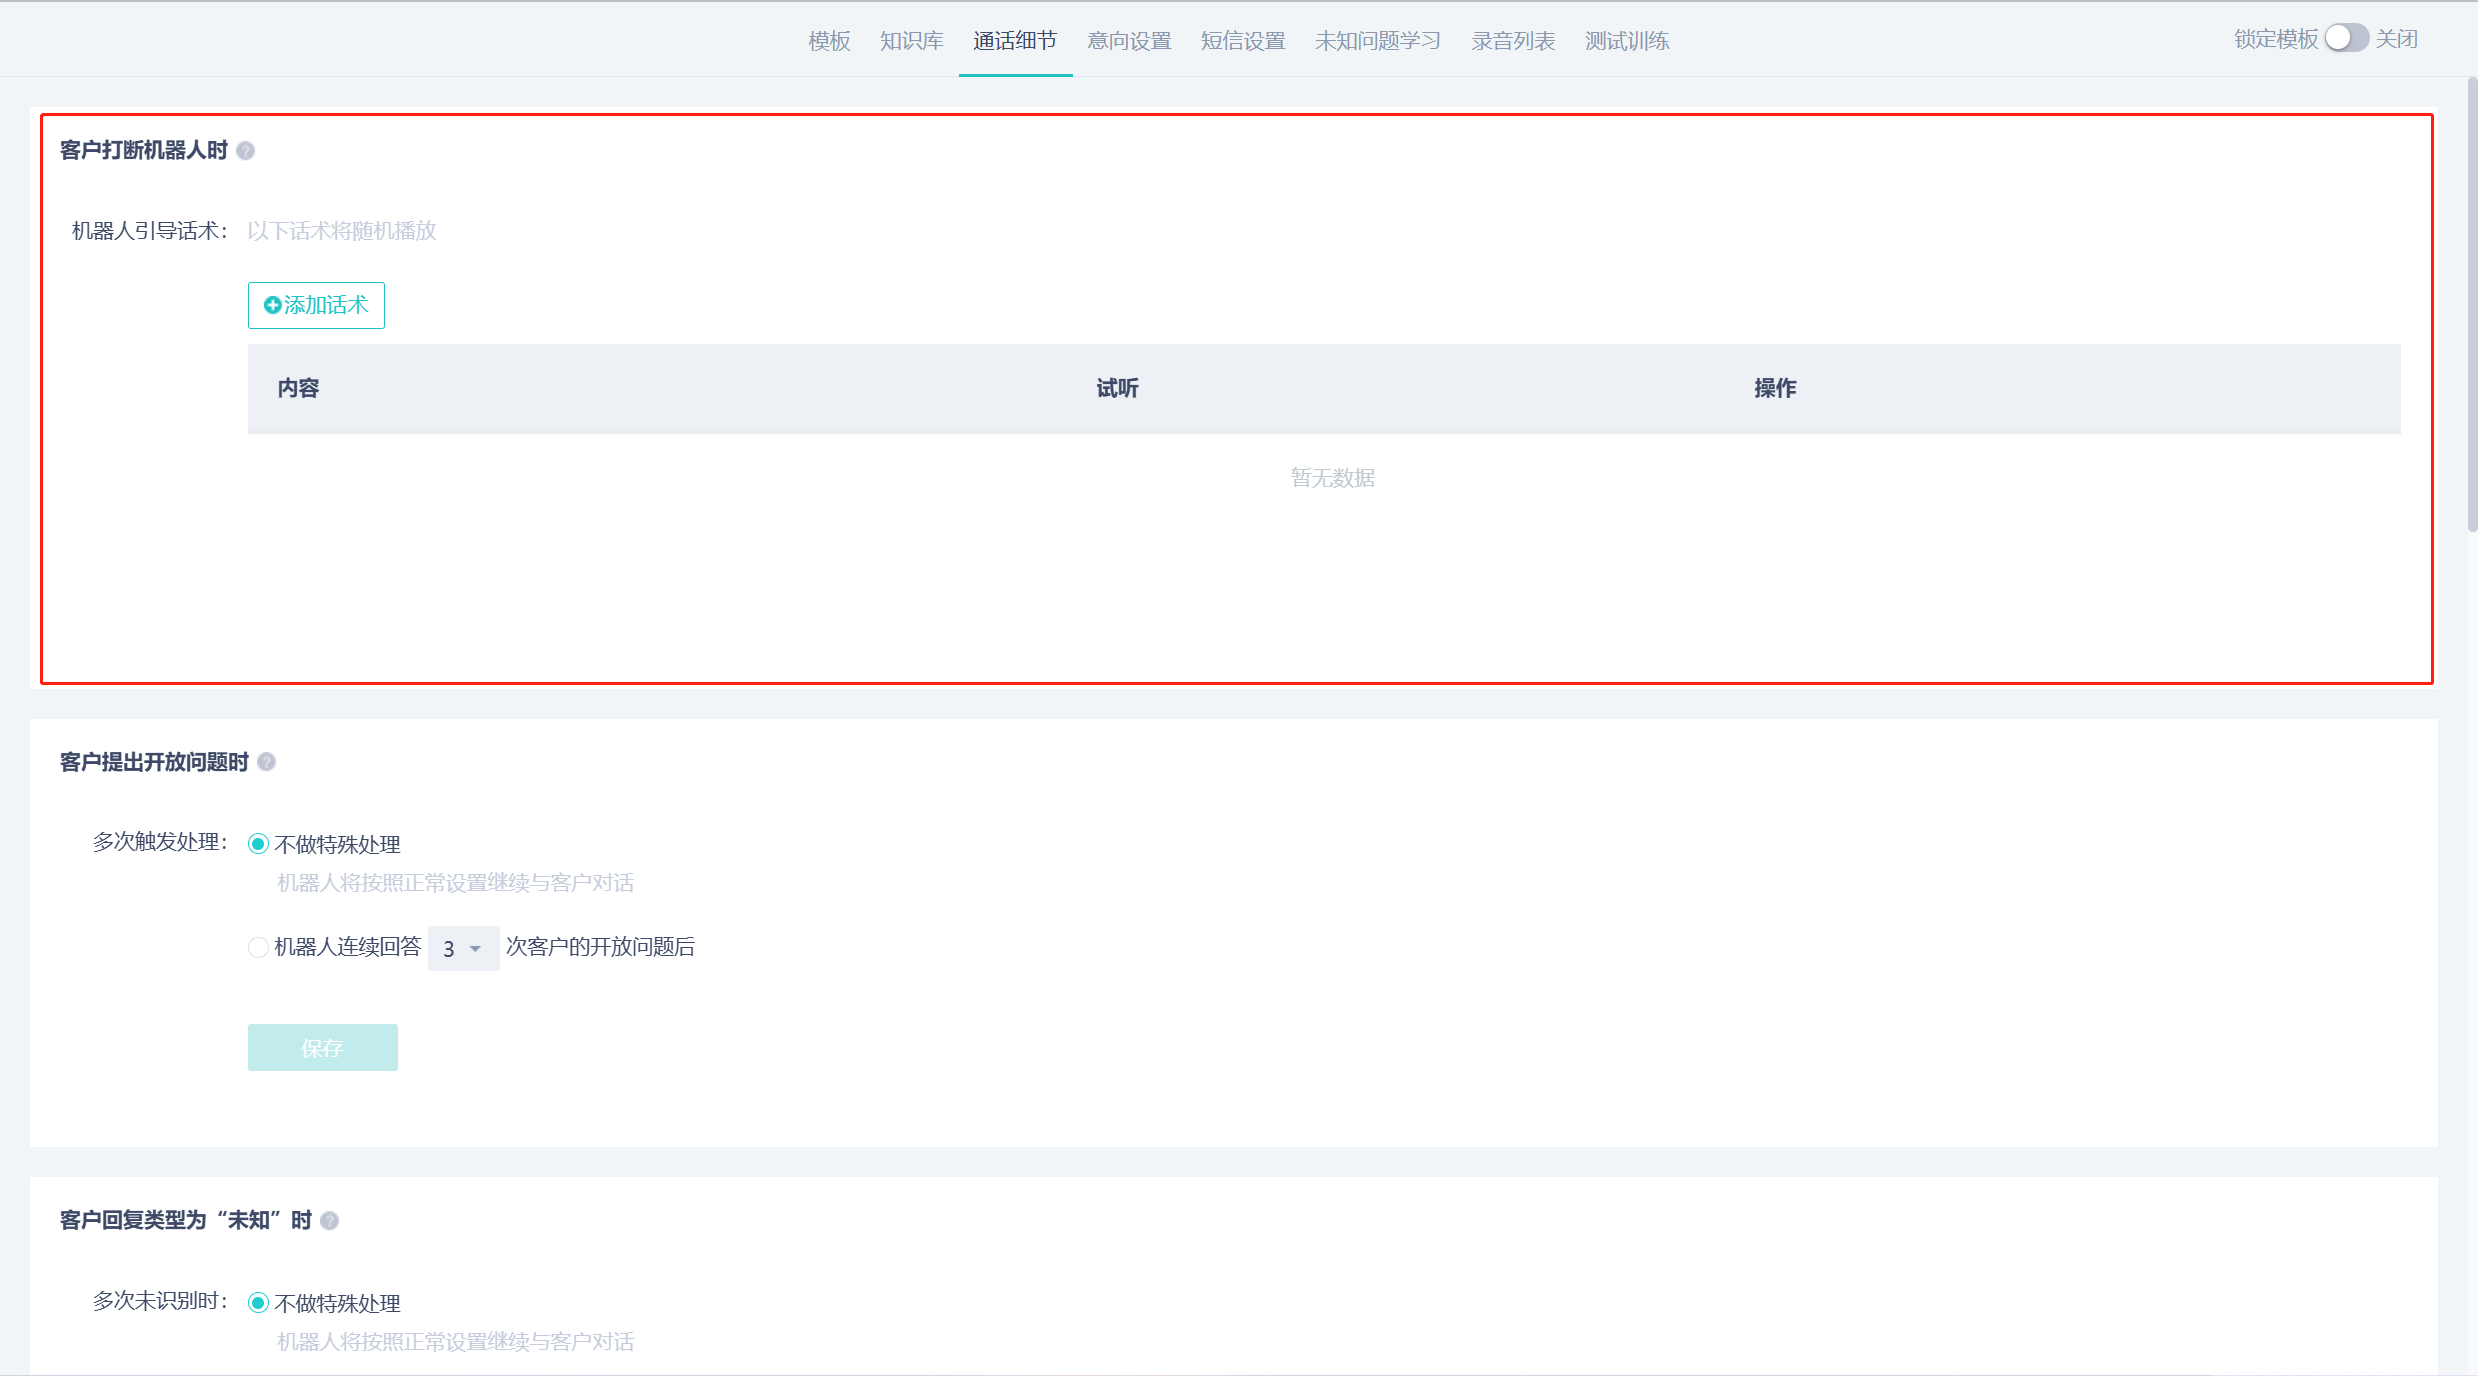The width and height of the screenshot is (2478, 1376).
Task: Open the 录音列表 tab
Action: (x=1513, y=41)
